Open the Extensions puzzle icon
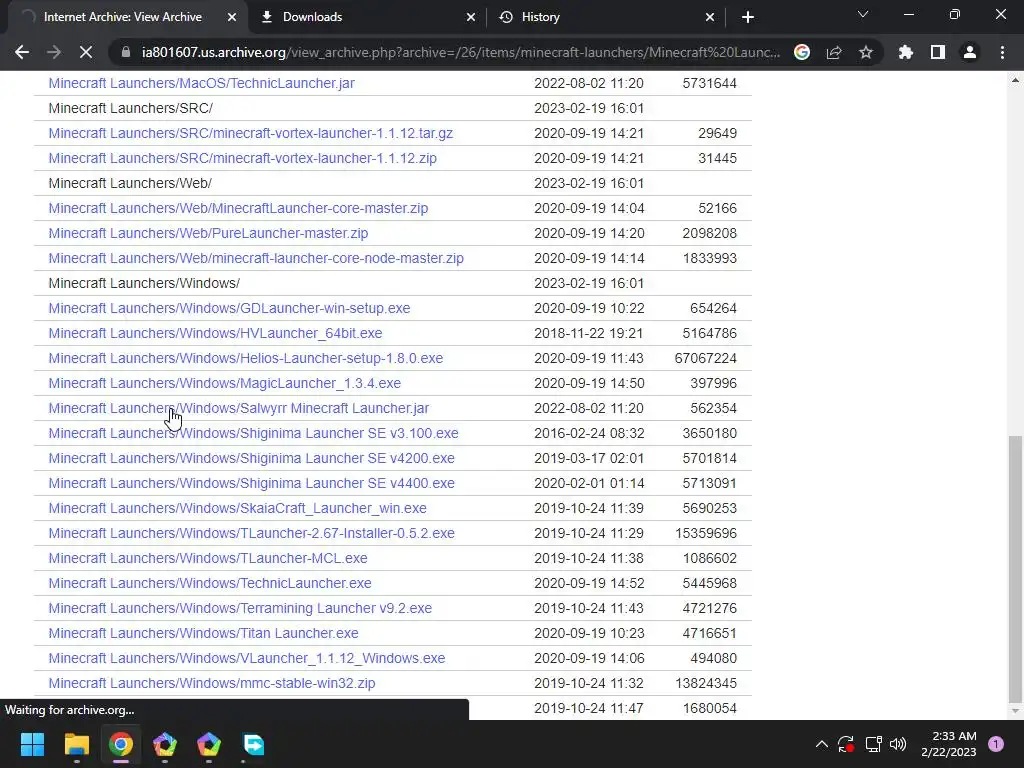The image size is (1024, 768). [906, 52]
